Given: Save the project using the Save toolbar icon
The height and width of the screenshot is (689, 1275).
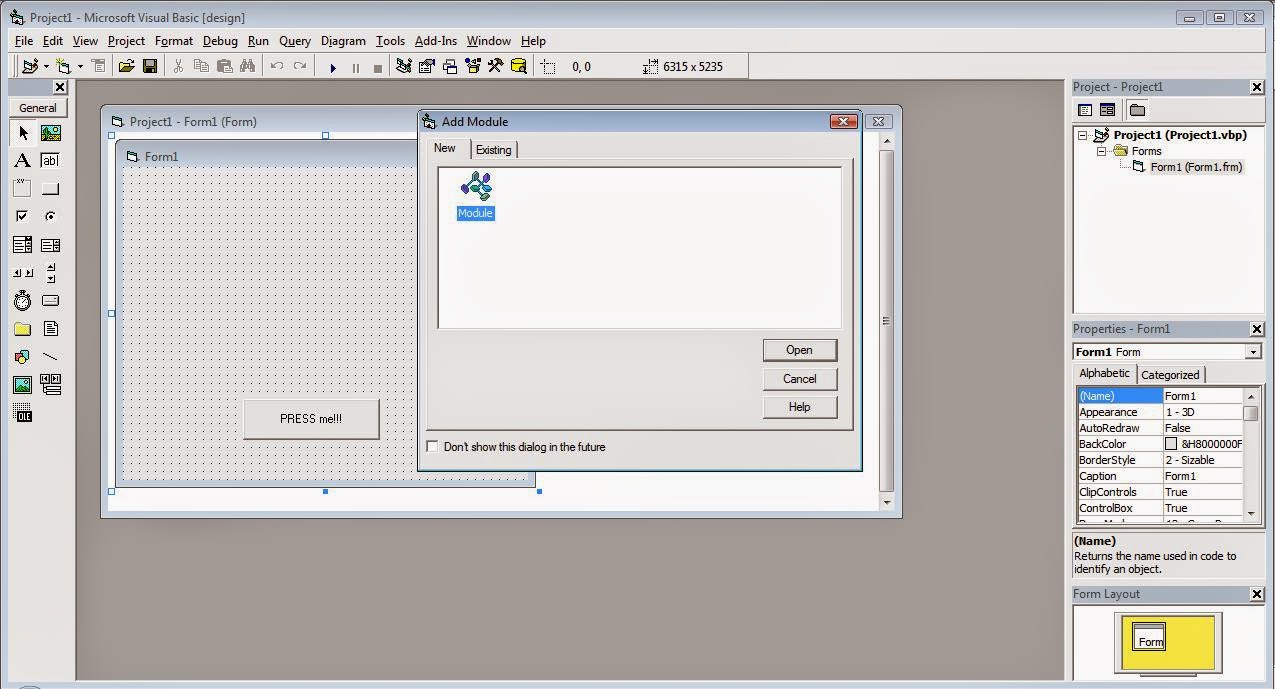Looking at the screenshot, I should tap(150, 66).
